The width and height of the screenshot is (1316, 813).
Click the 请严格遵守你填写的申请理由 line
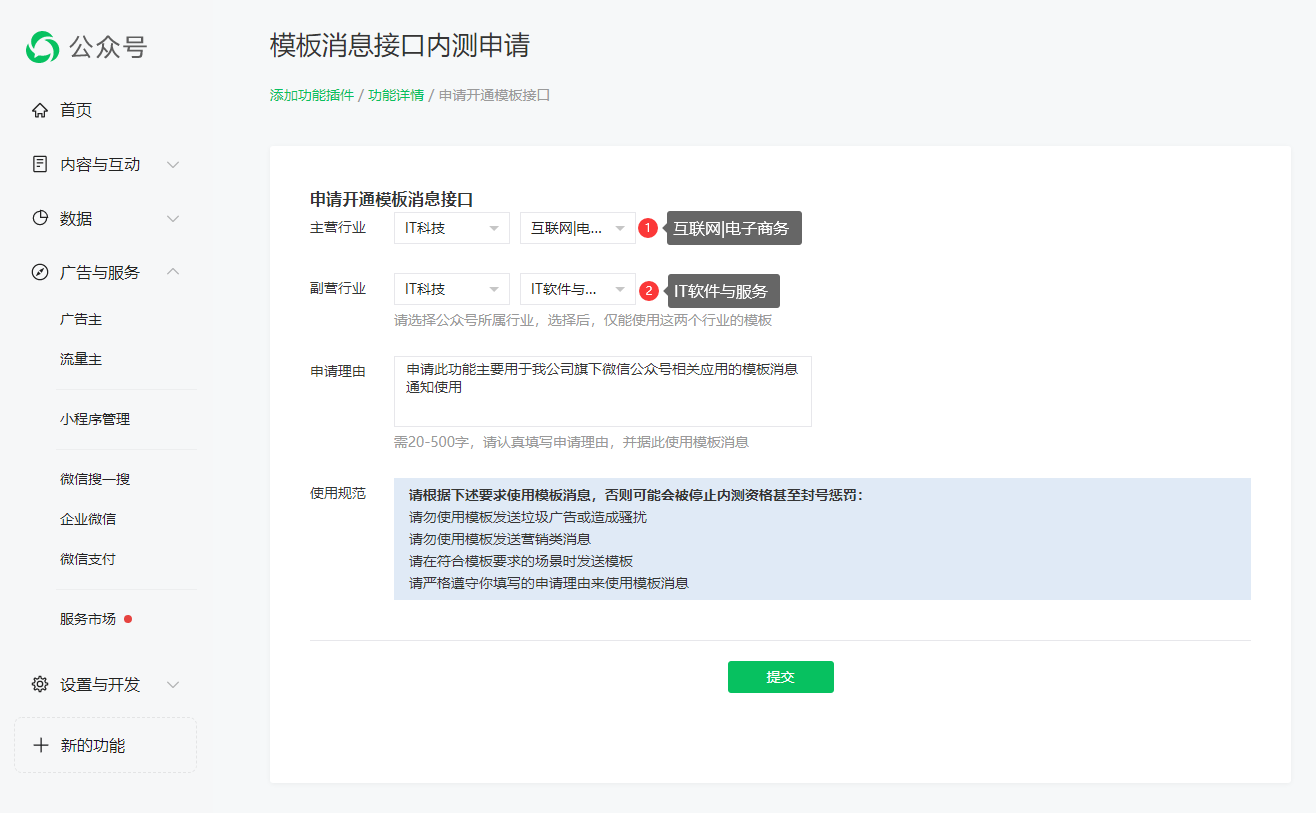point(549,583)
